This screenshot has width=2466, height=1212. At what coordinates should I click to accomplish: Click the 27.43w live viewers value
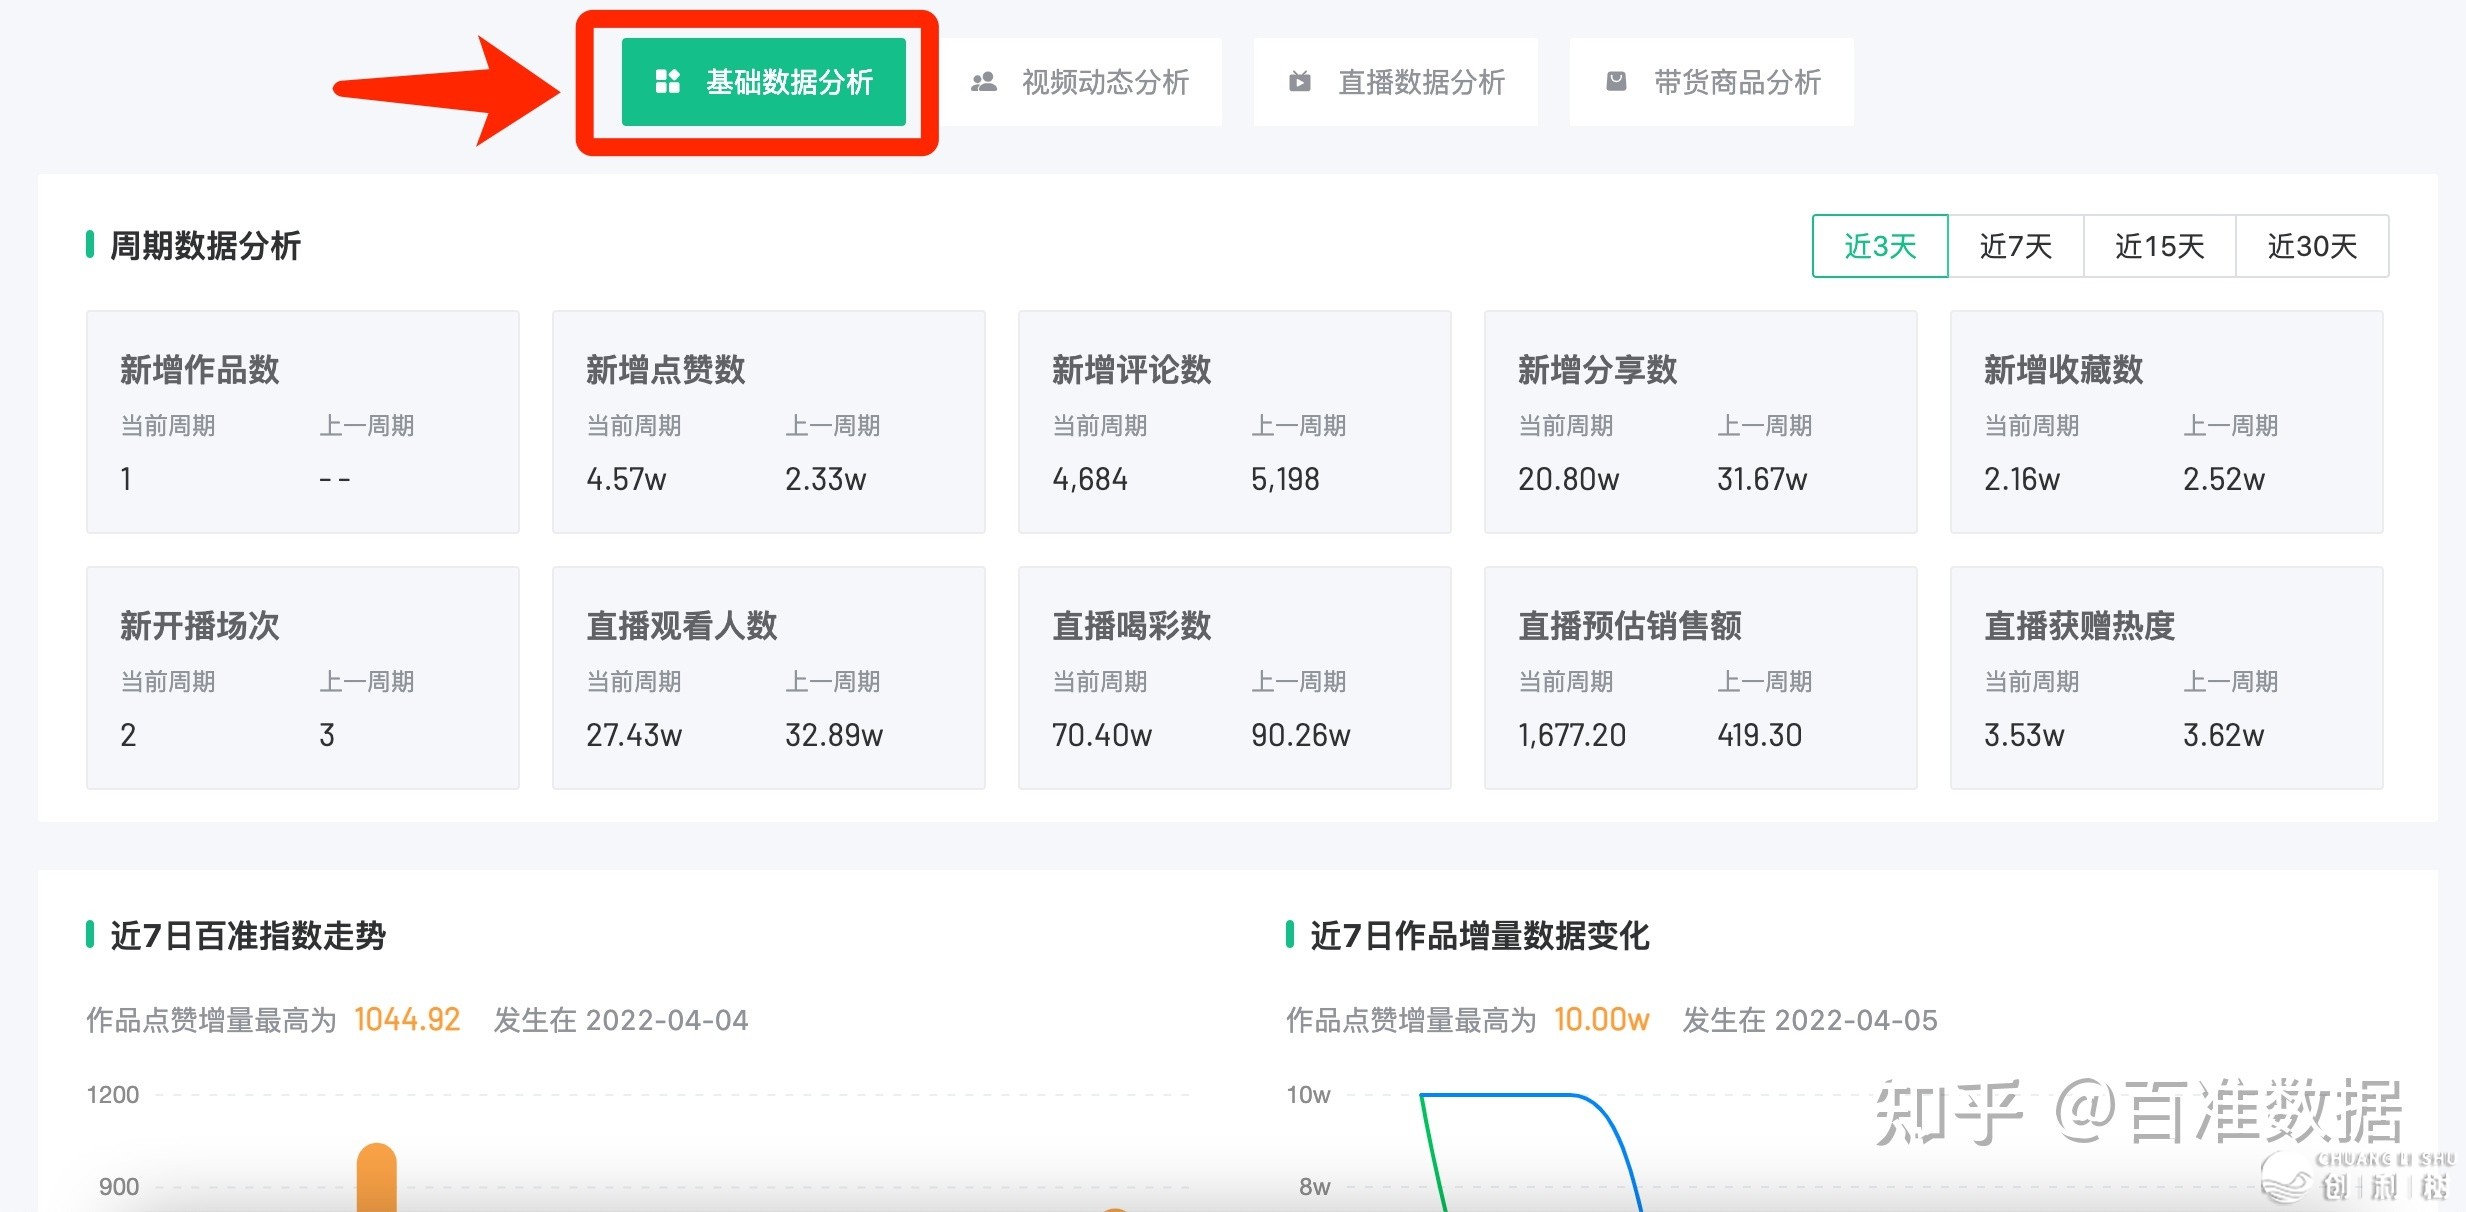click(634, 736)
